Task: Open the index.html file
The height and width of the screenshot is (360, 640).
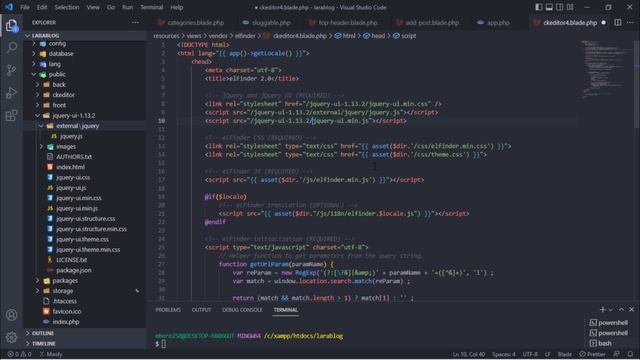Action: (x=70, y=167)
